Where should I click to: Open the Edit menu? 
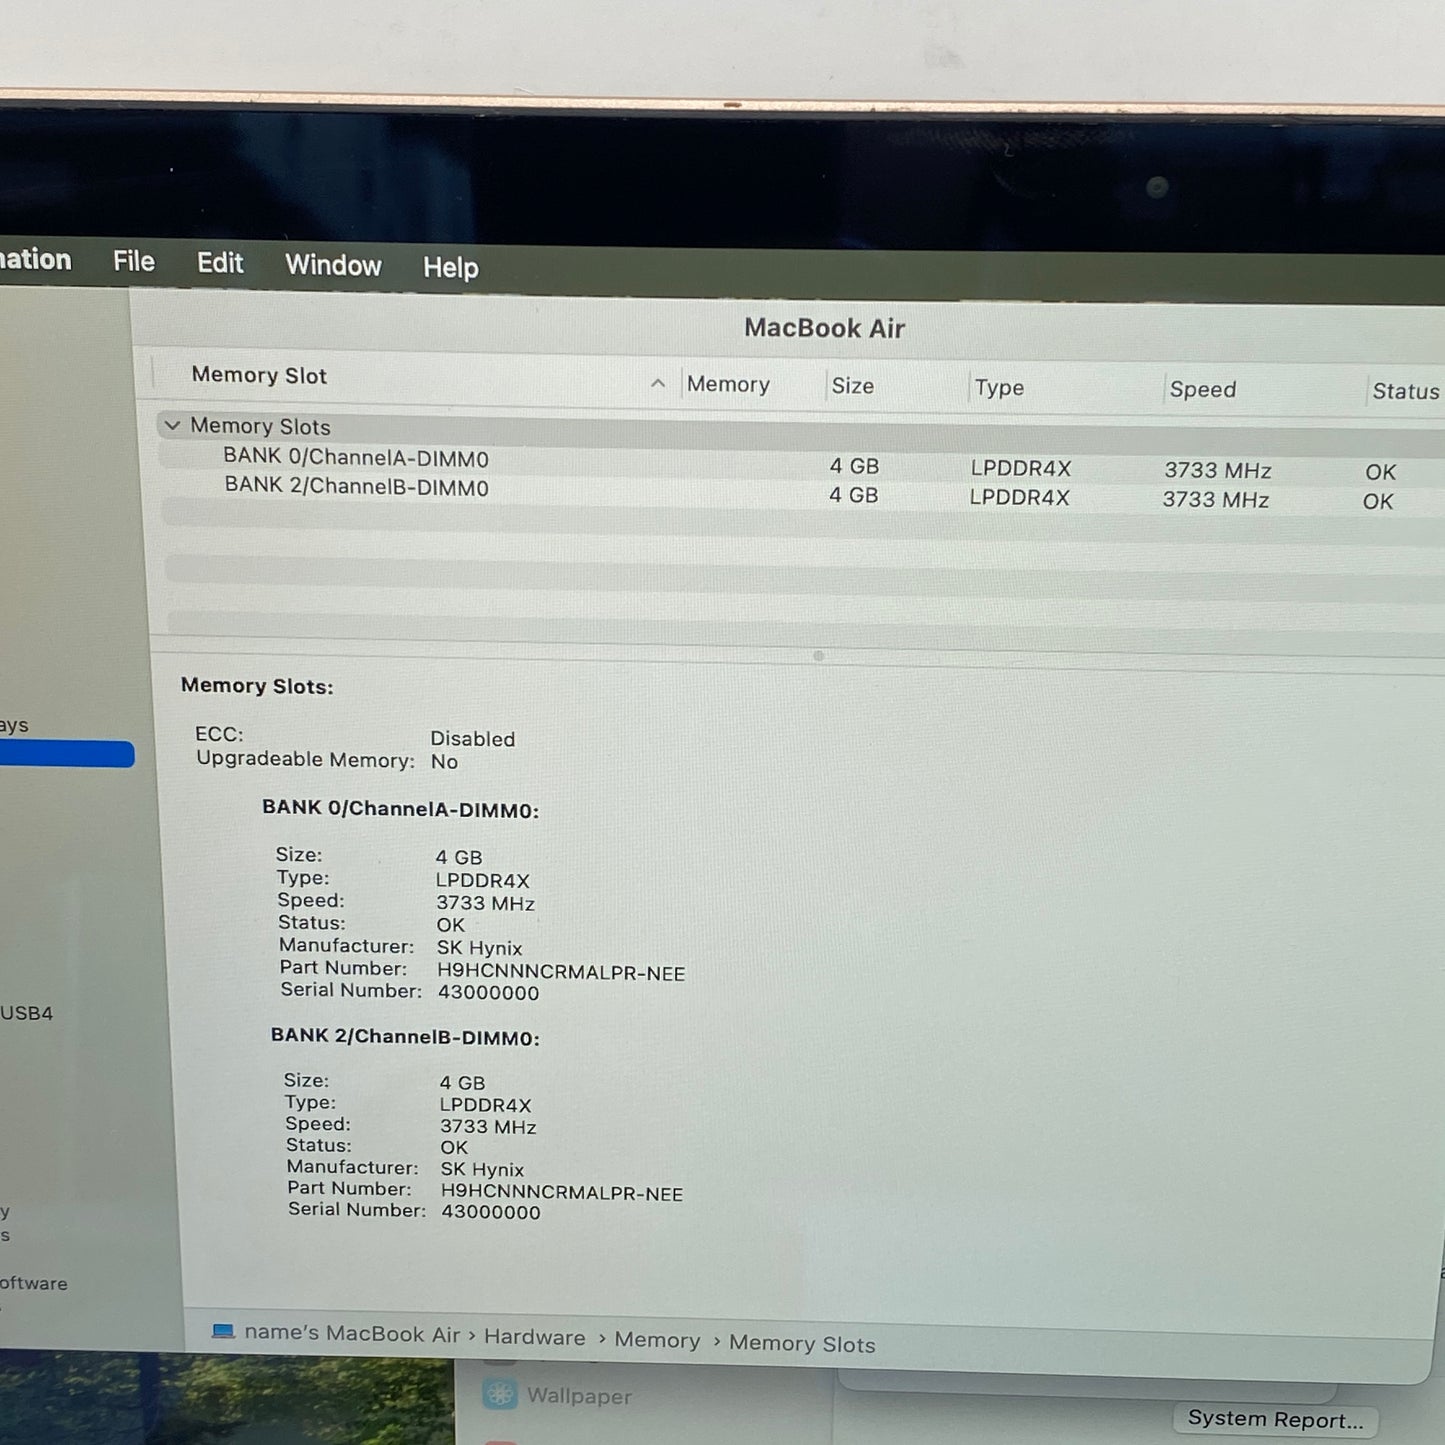point(220,263)
